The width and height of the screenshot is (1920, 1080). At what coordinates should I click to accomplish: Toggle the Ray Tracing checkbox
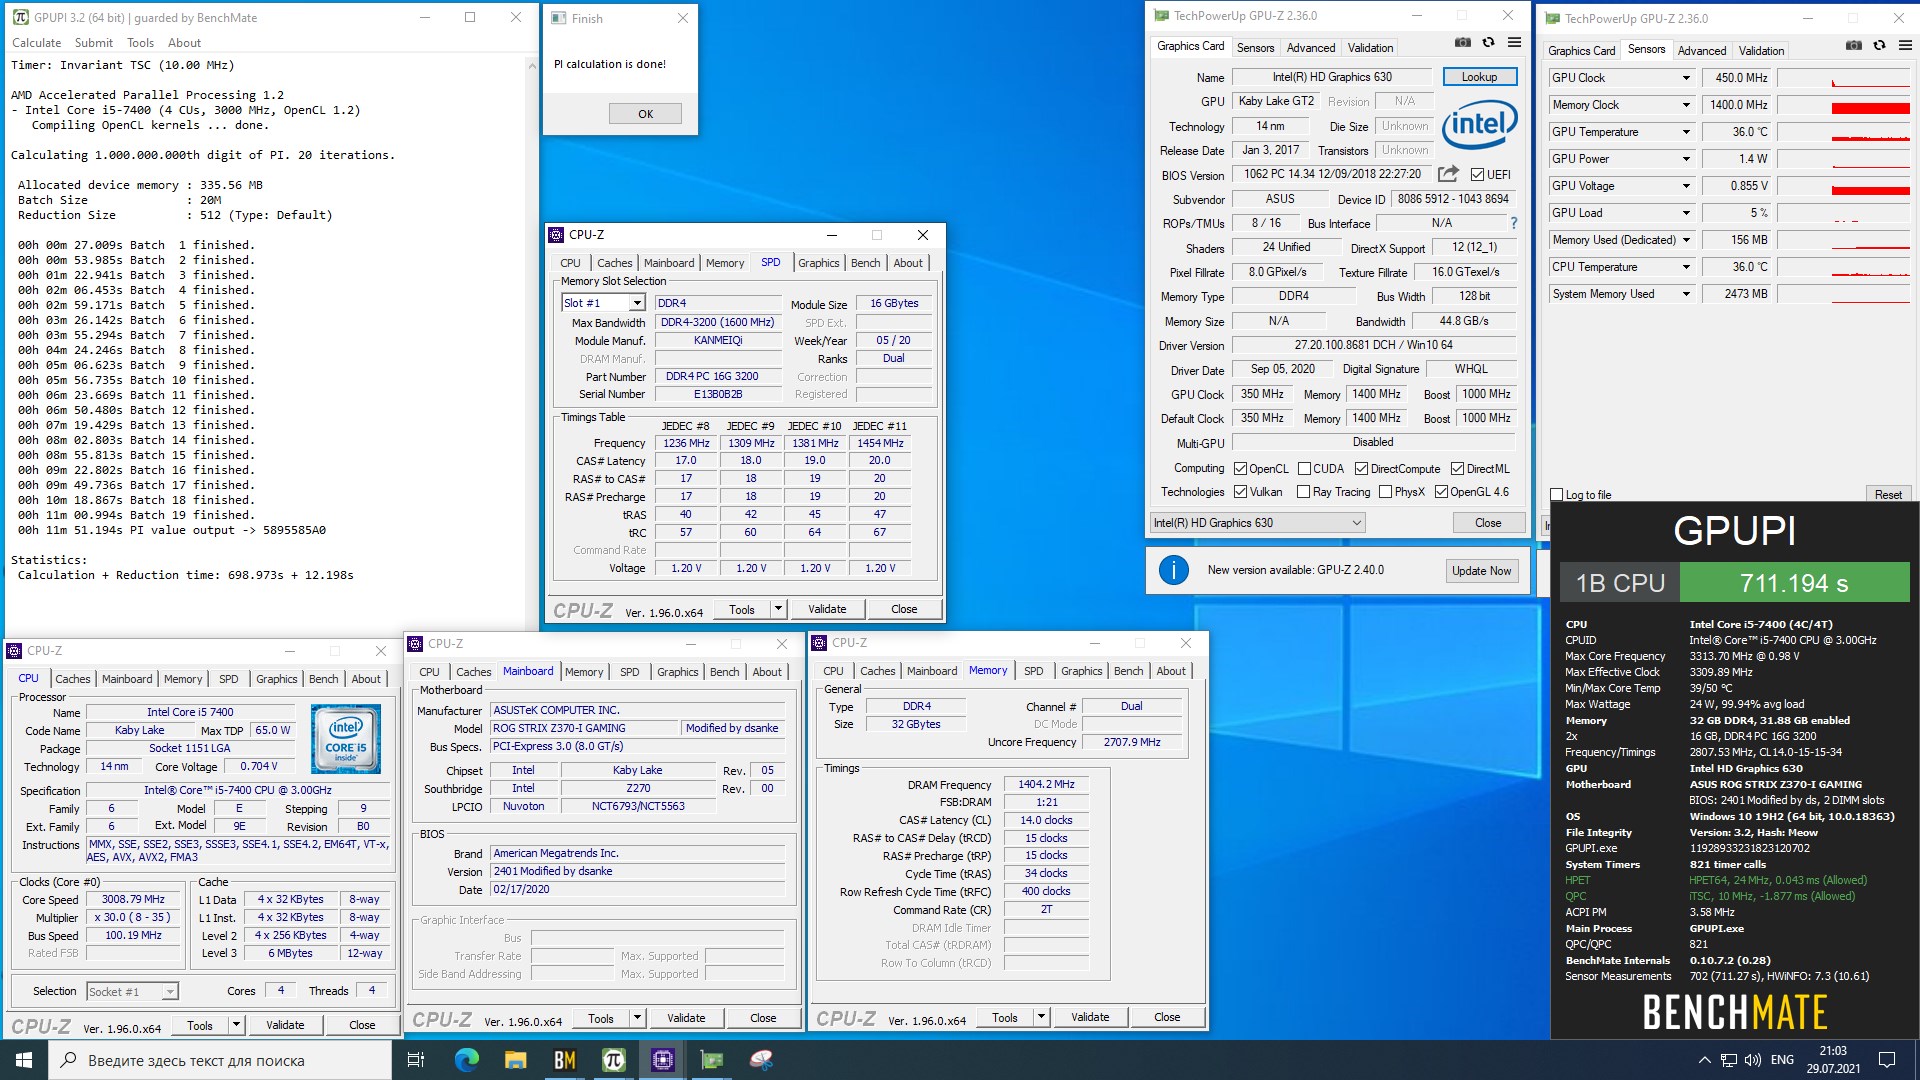coord(1303,492)
